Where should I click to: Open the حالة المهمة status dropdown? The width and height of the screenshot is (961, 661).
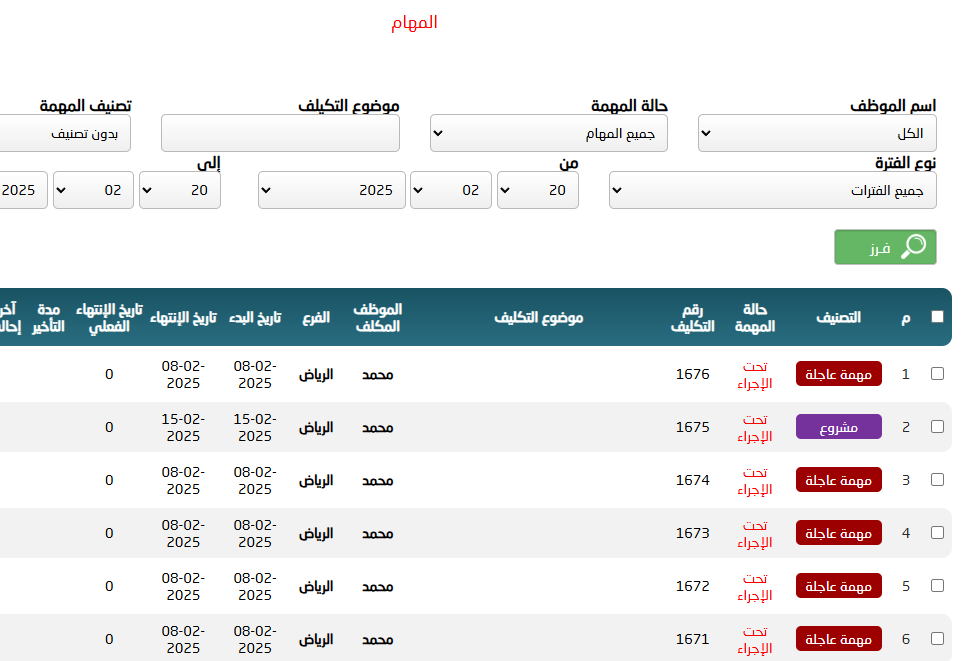(549, 133)
